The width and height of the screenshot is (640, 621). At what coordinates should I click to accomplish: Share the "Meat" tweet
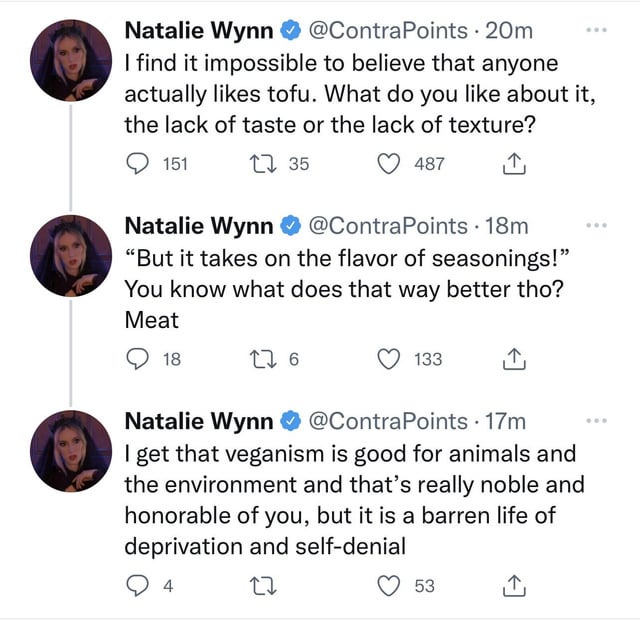click(x=512, y=359)
